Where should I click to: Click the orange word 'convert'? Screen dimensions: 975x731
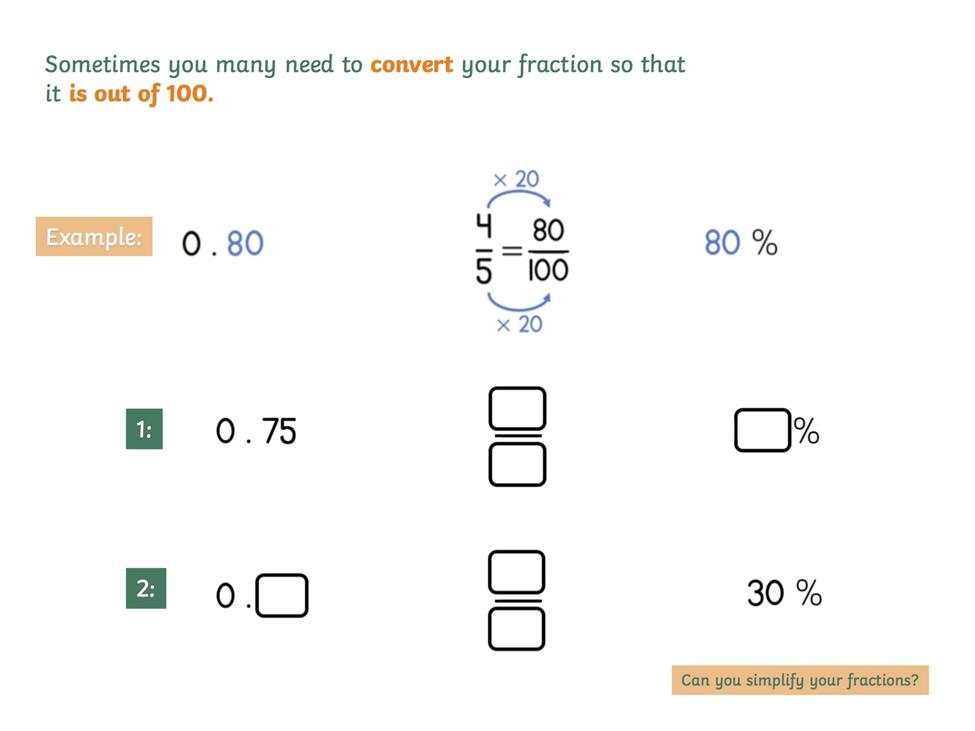pyautogui.click(x=412, y=65)
